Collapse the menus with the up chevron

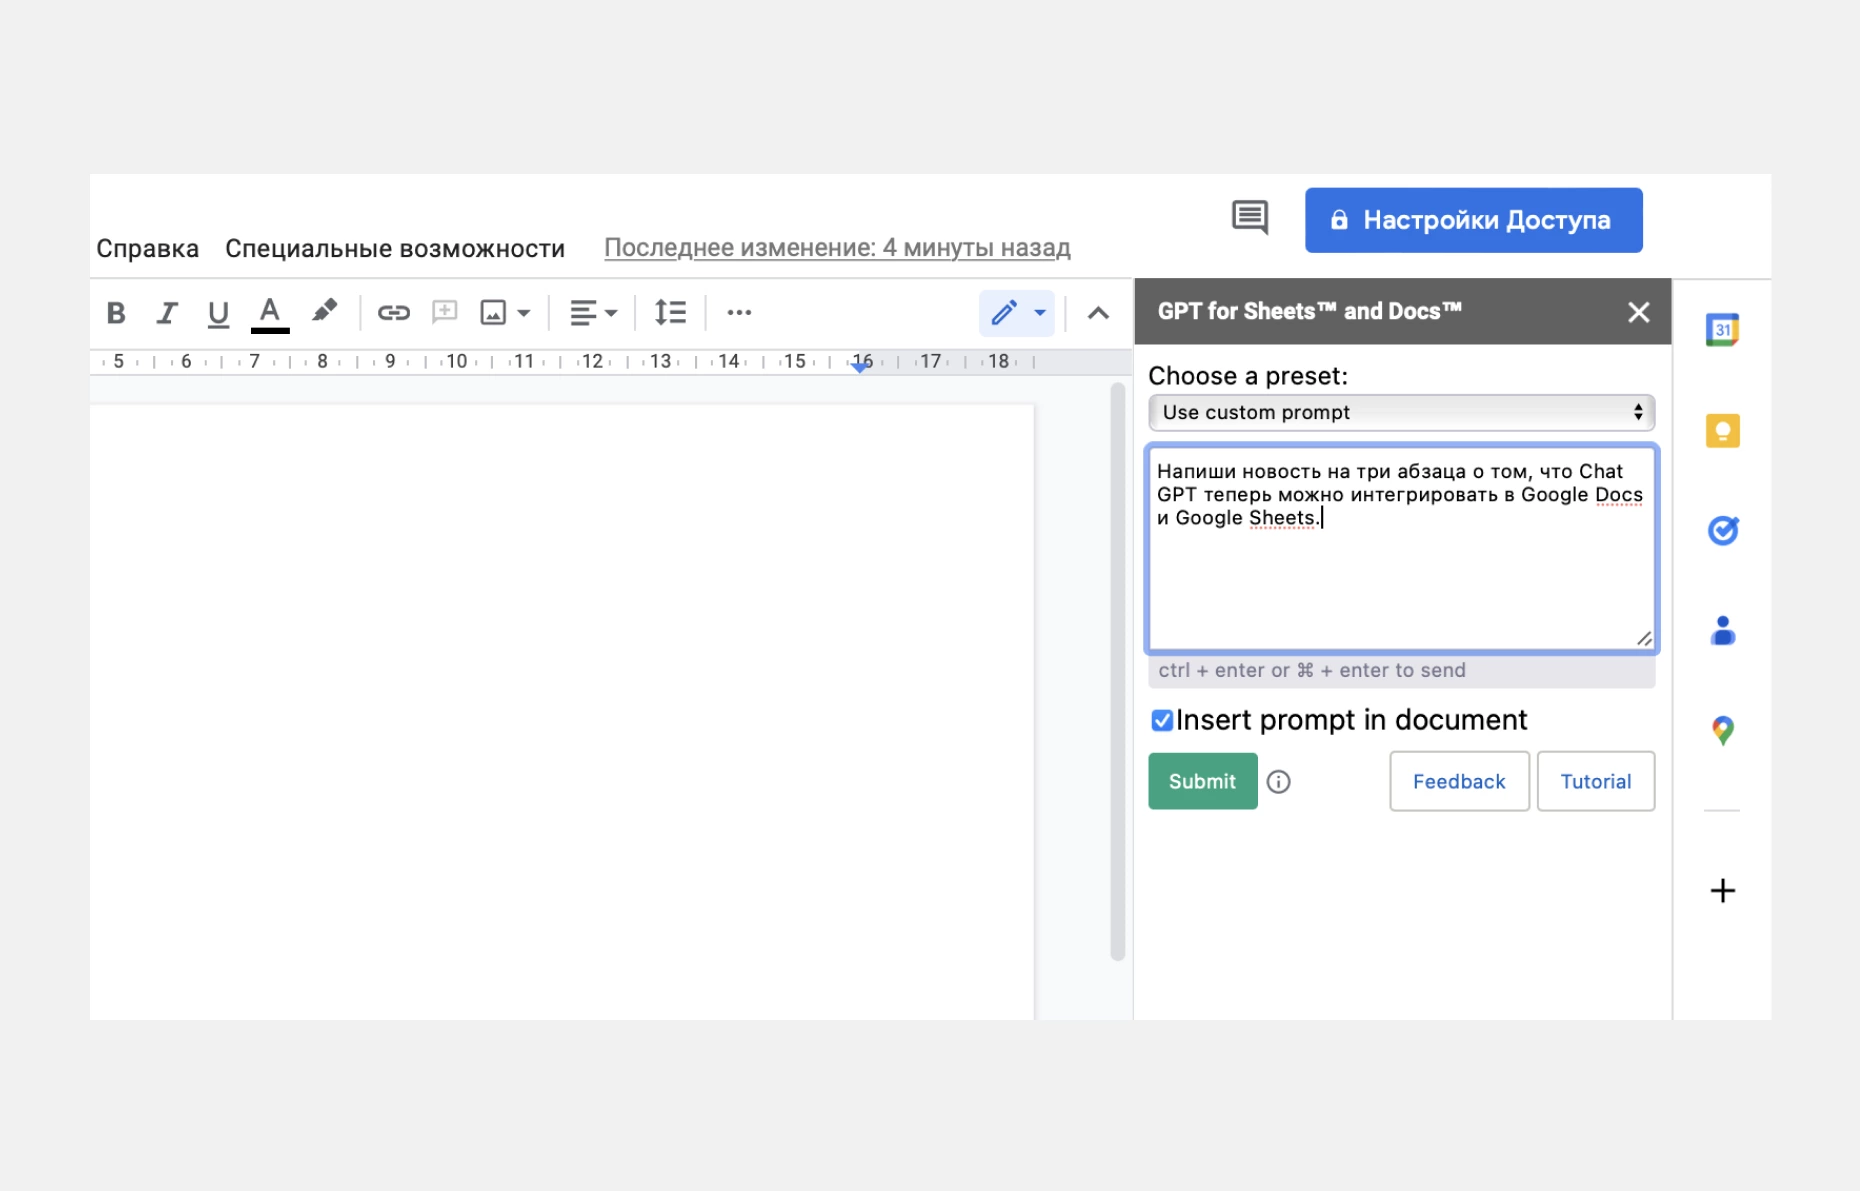click(x=1098, y=313)
